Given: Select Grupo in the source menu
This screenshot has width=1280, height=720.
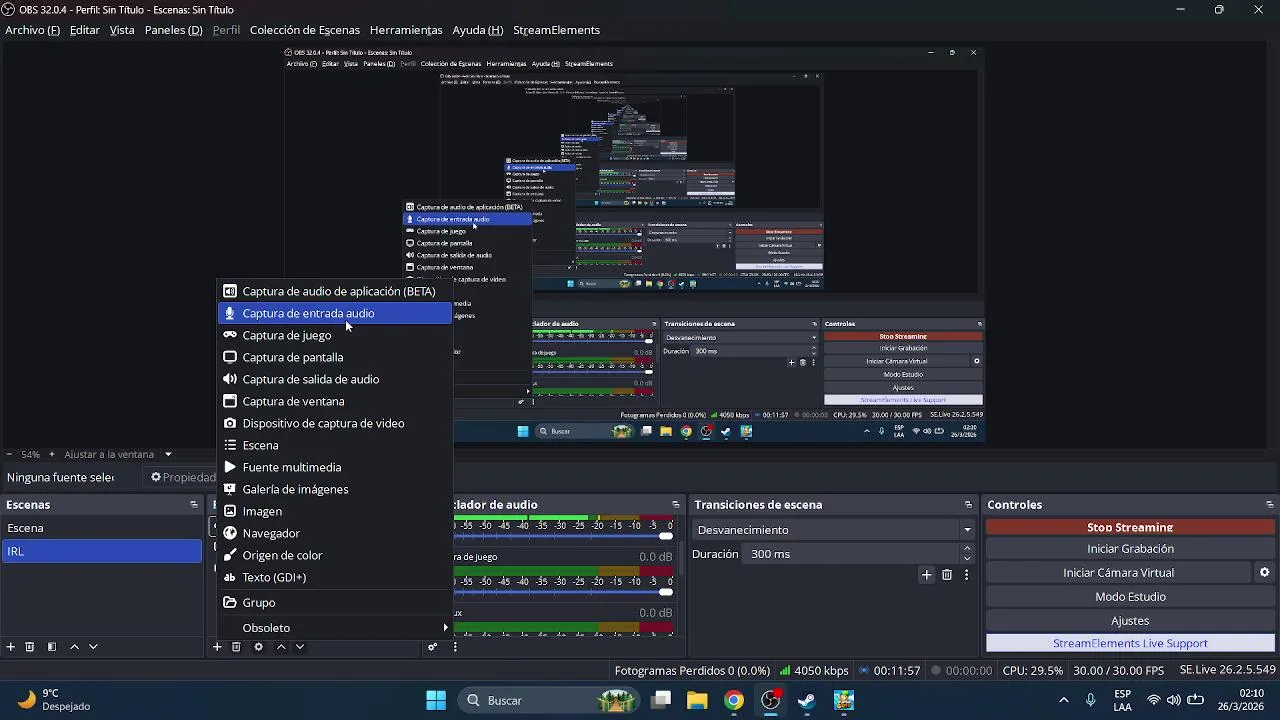Looking at the screenshot, I should [334, 602].
